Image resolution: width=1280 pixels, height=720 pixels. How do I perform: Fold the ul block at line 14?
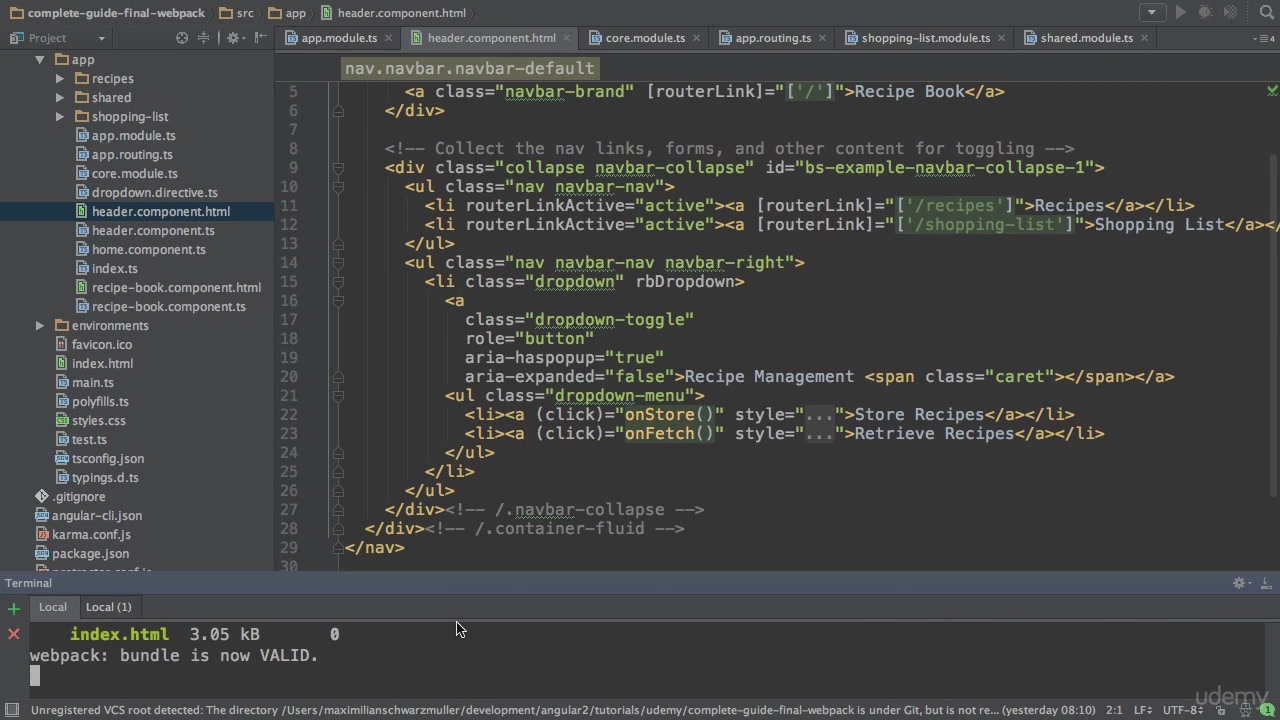(x=338, y=263)
